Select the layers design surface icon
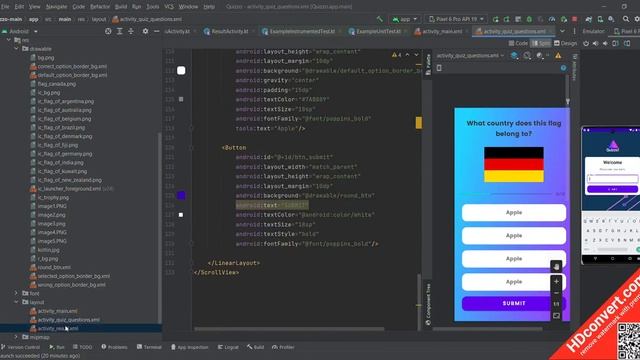Image resolution: width=640 pixels, height=360 pixels. (x=514, y=56)
